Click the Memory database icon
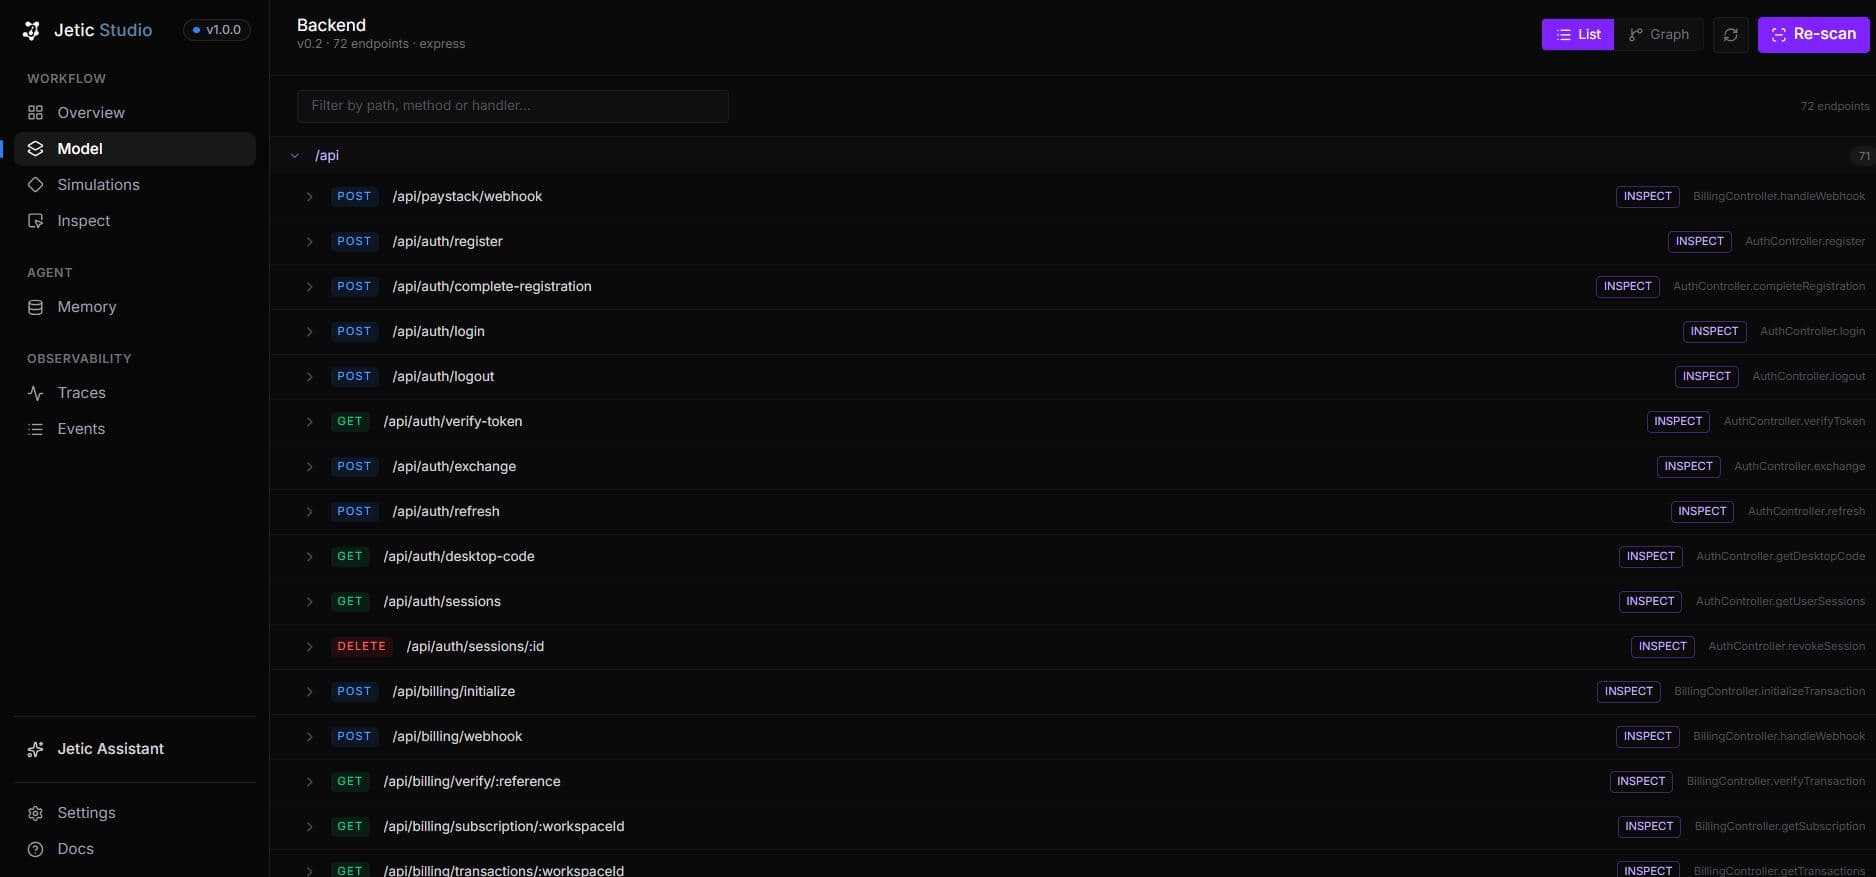This screenshot has width=1876, height=877. coord(36,307)
